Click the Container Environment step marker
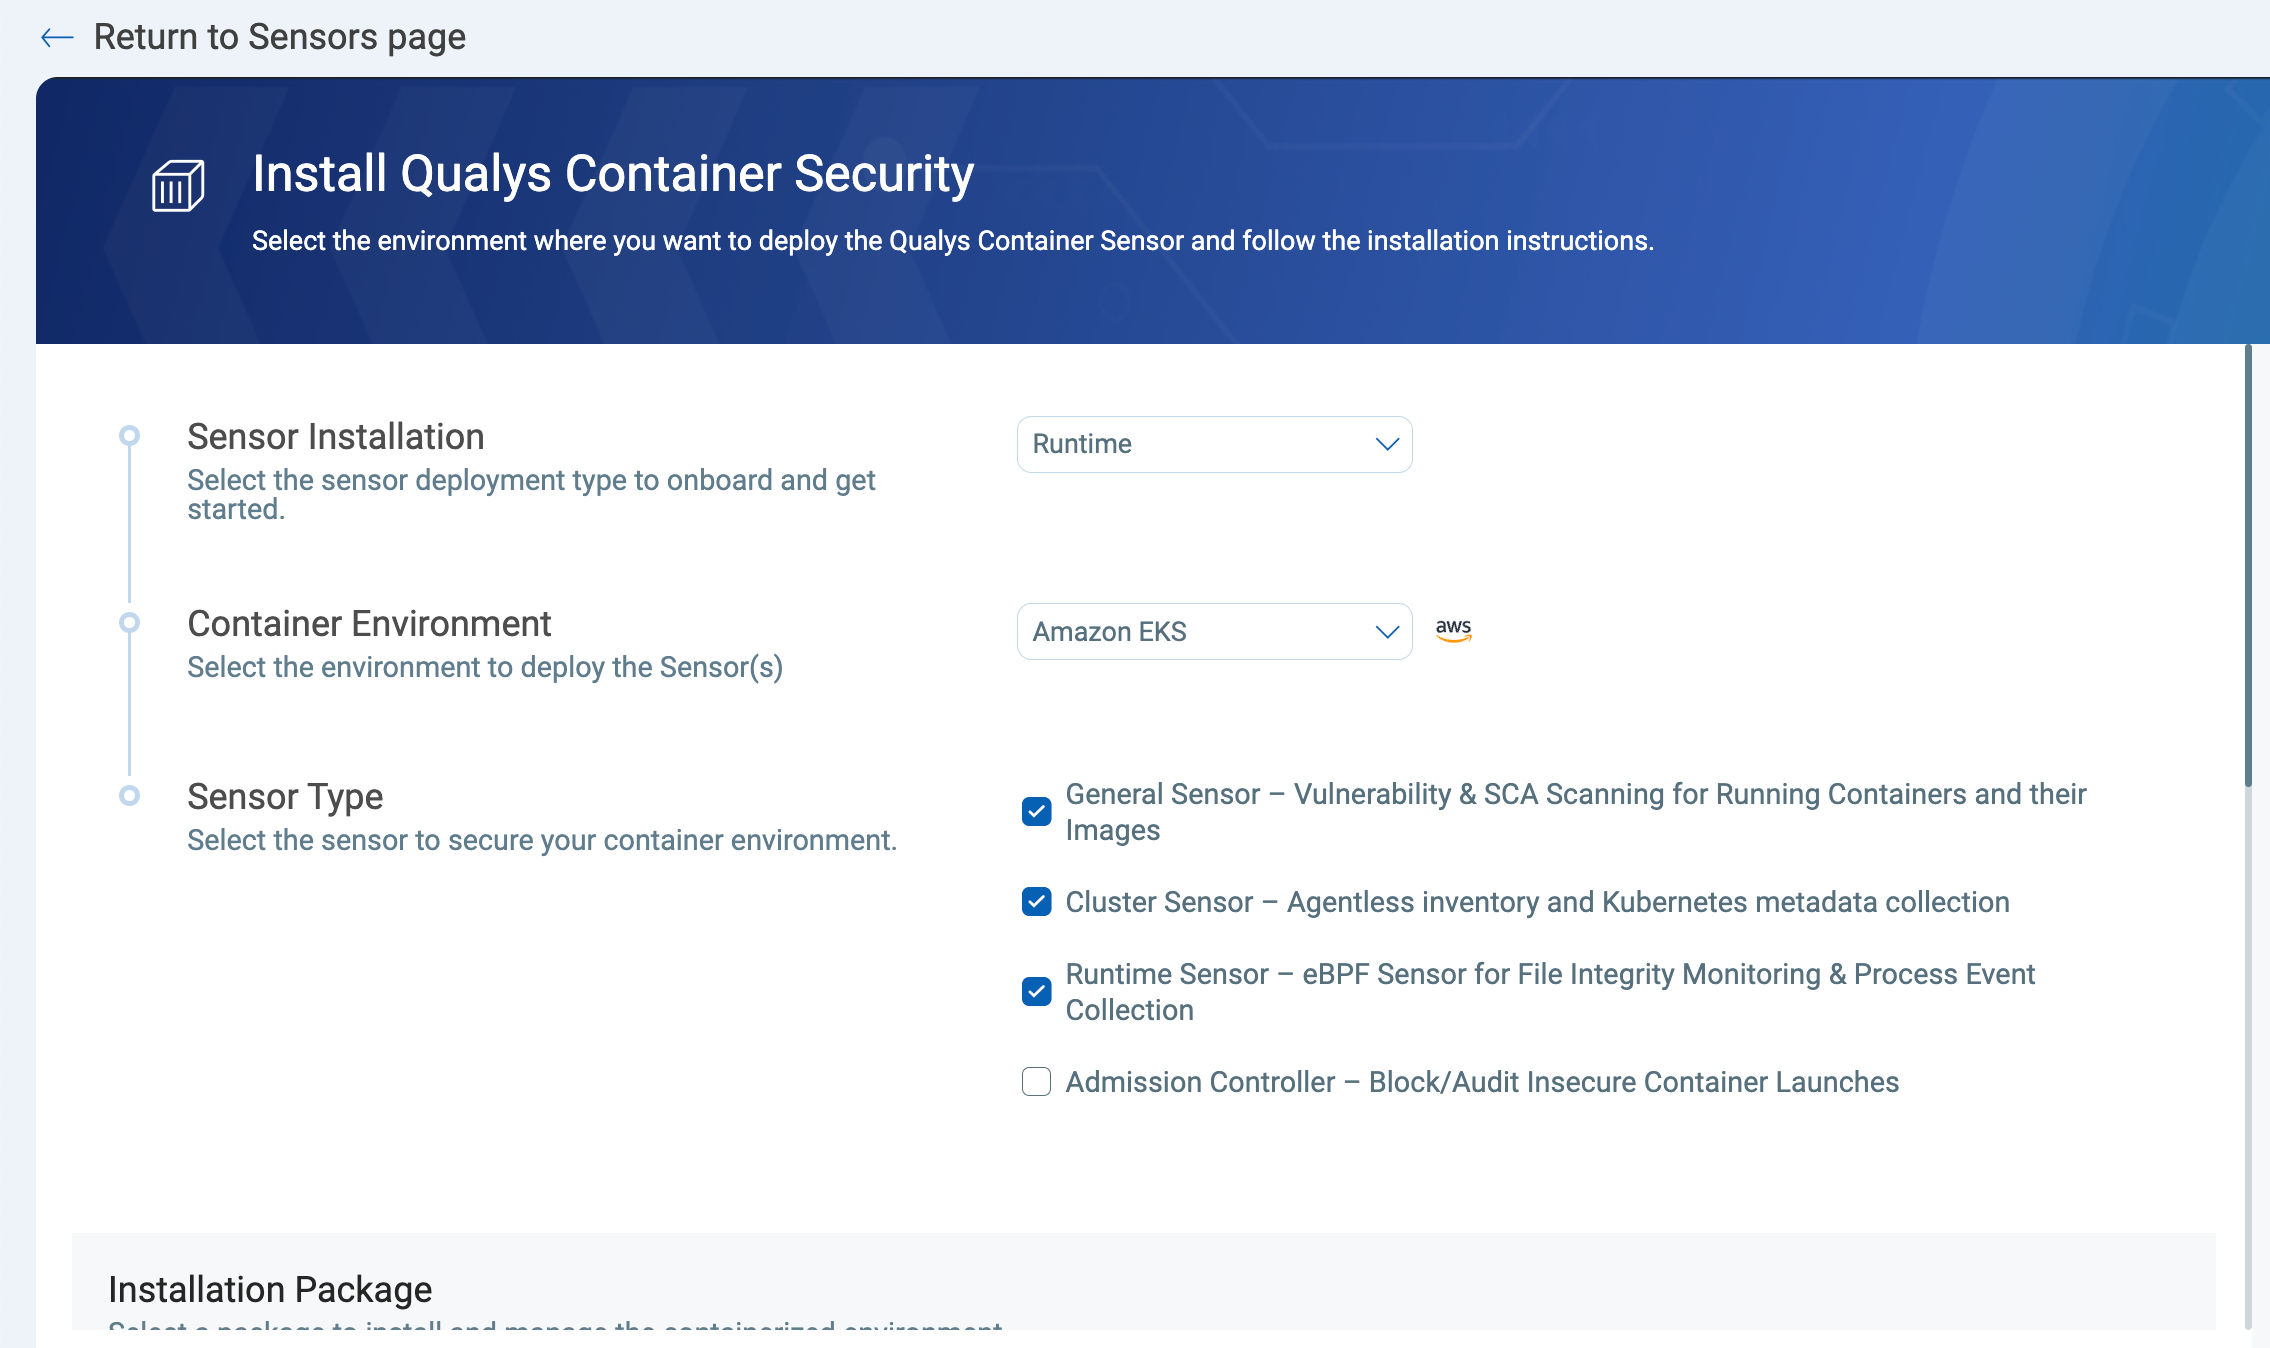2270x1348 pixels. 129,622
